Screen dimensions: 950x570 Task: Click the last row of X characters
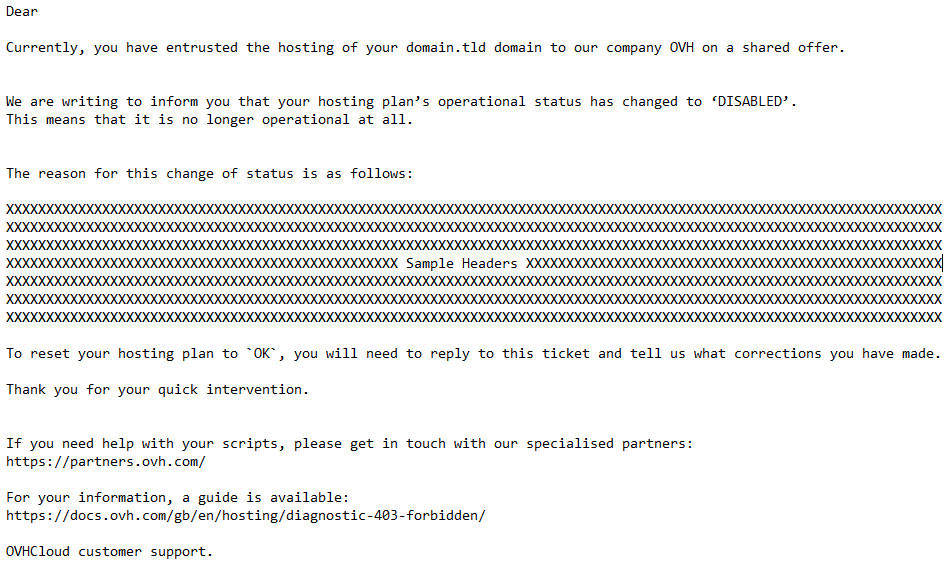point(474,317)
